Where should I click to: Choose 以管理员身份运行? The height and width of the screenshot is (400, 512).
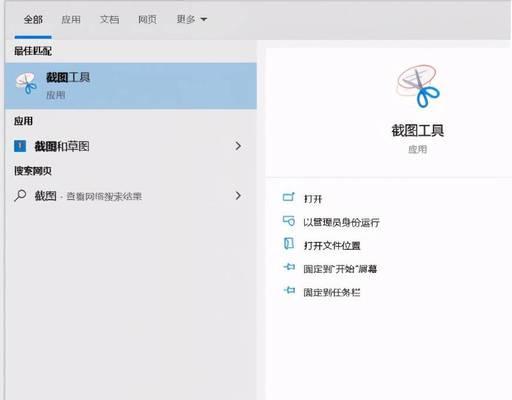point(341,222)
